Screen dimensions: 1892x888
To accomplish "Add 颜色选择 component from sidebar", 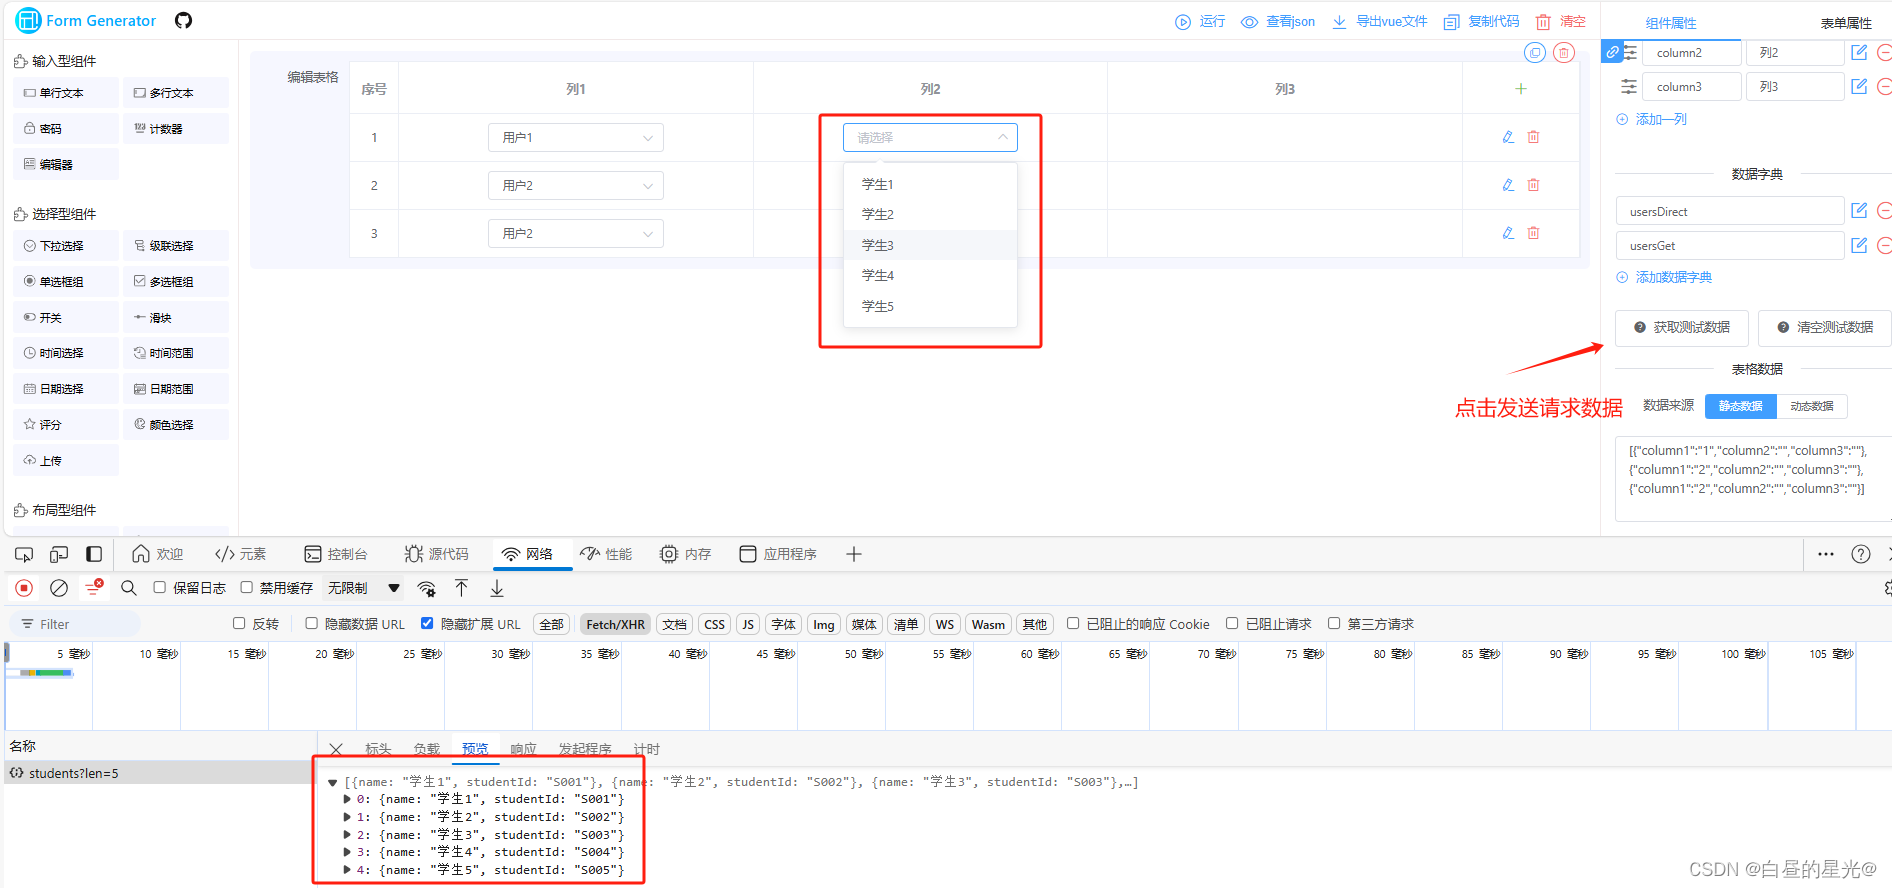I will pos(176,425).
